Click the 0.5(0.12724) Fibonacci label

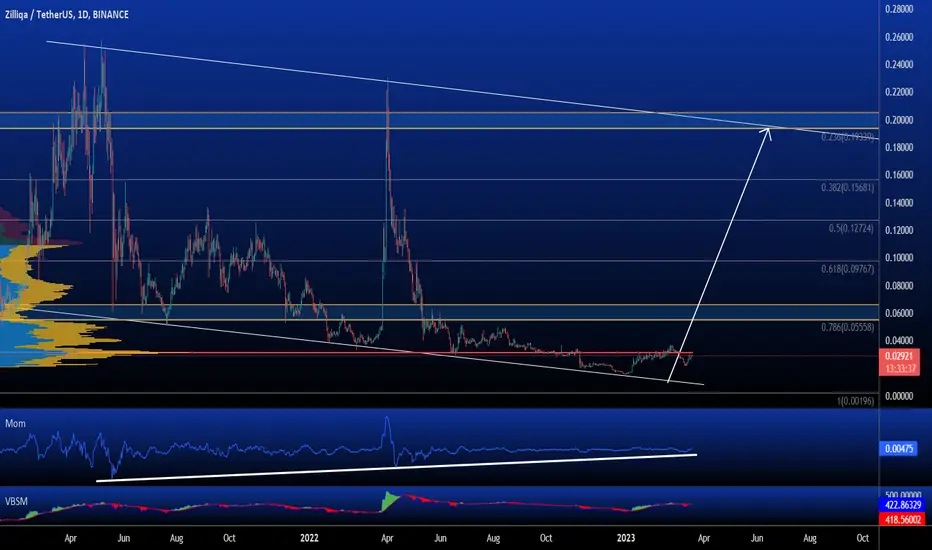point(851,228)
